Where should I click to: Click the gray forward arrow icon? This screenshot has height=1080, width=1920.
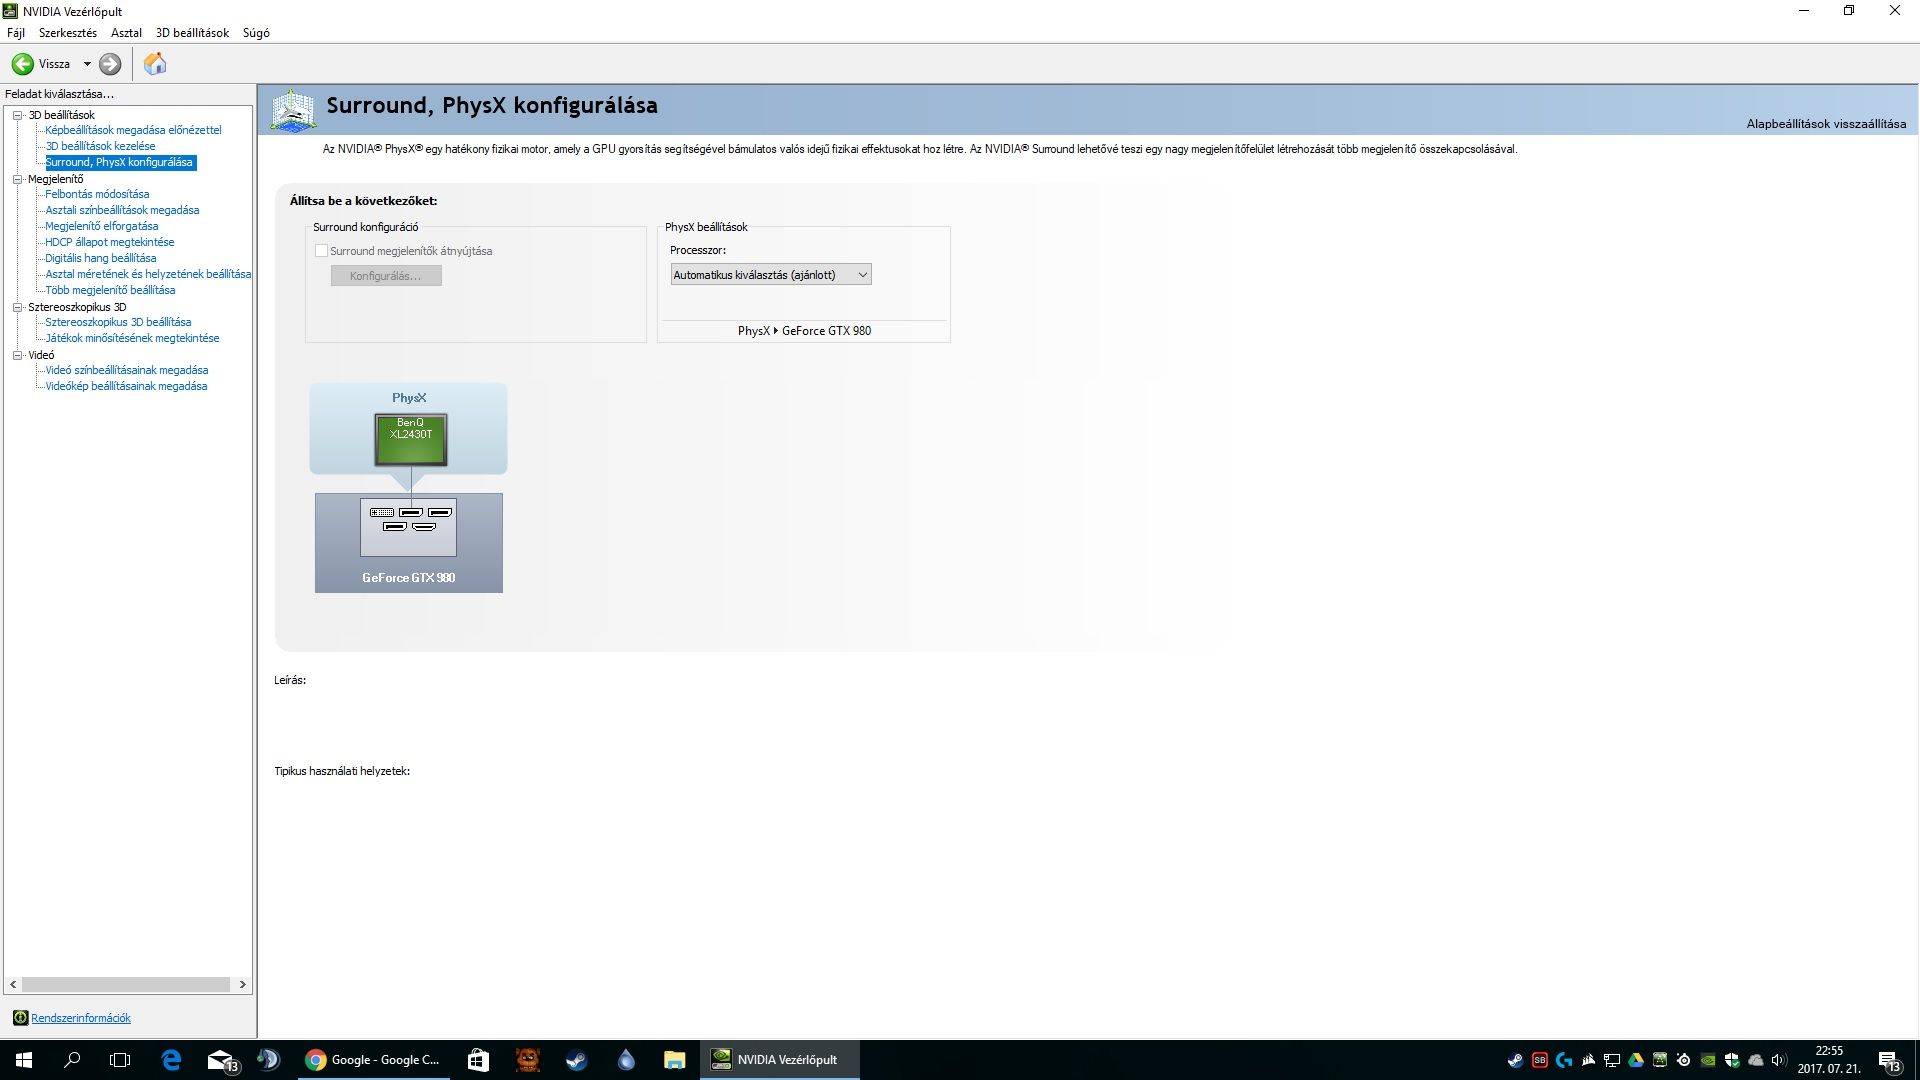tap(110, 64)
